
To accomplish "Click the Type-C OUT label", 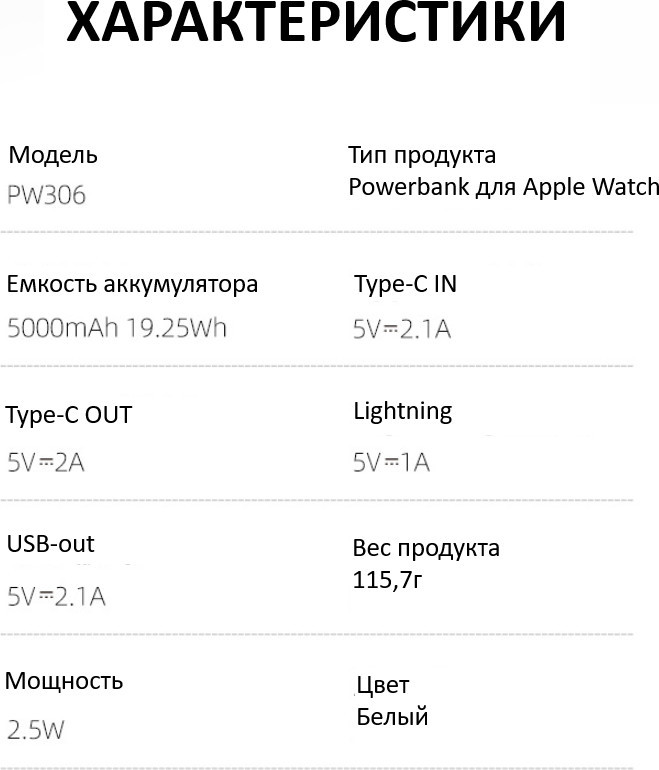I will 68,415.
